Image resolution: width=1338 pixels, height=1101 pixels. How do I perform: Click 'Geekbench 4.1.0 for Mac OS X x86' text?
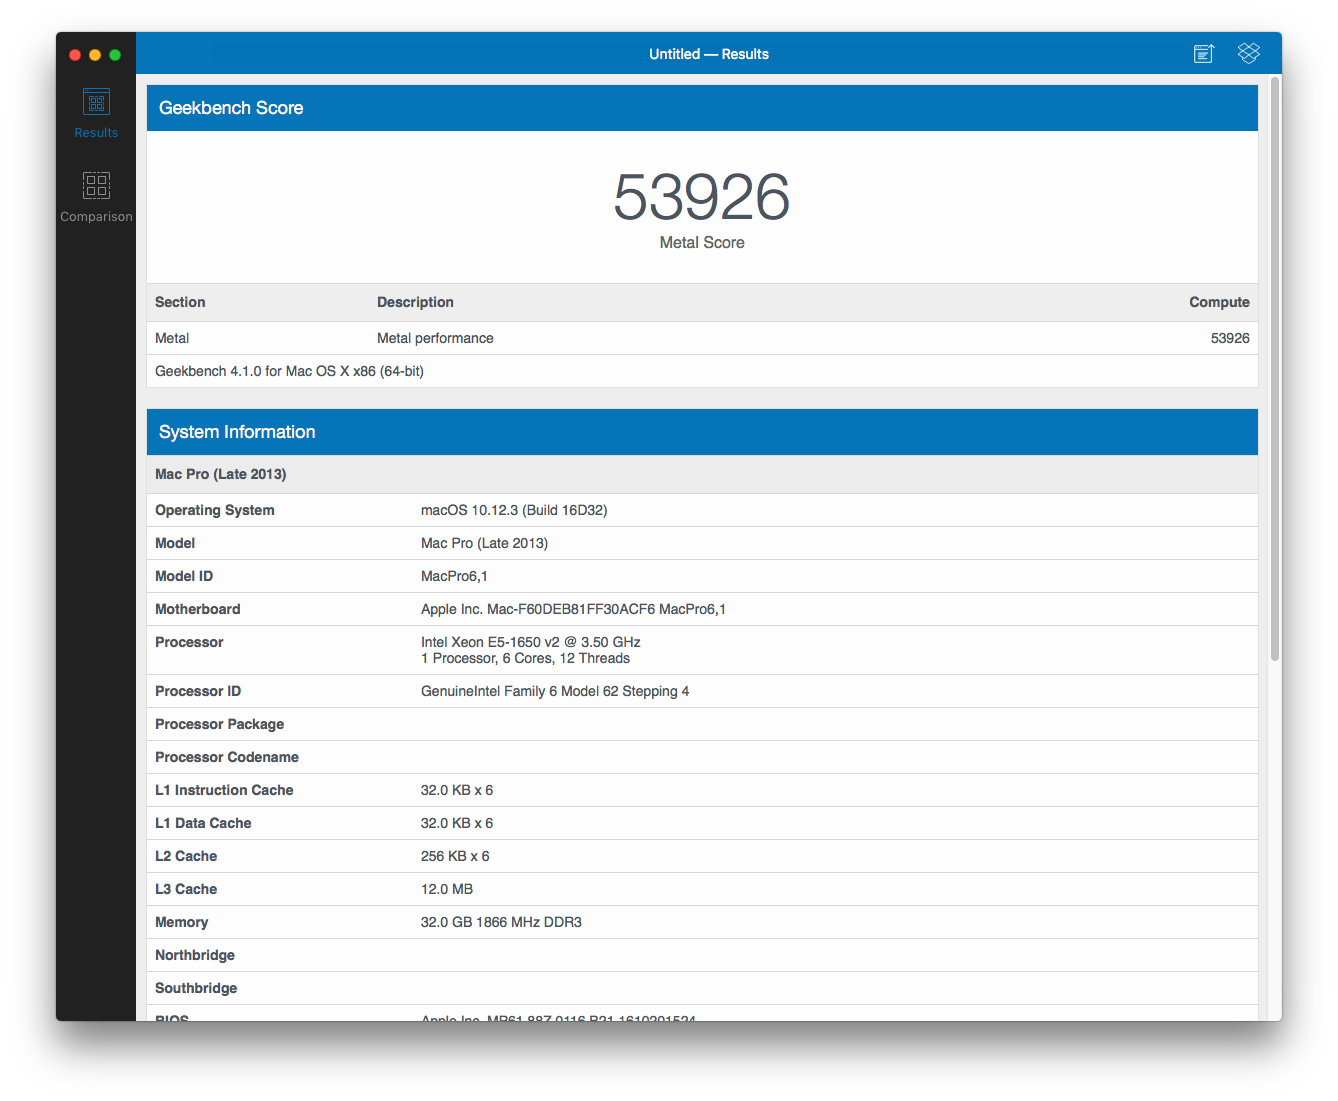289,371
